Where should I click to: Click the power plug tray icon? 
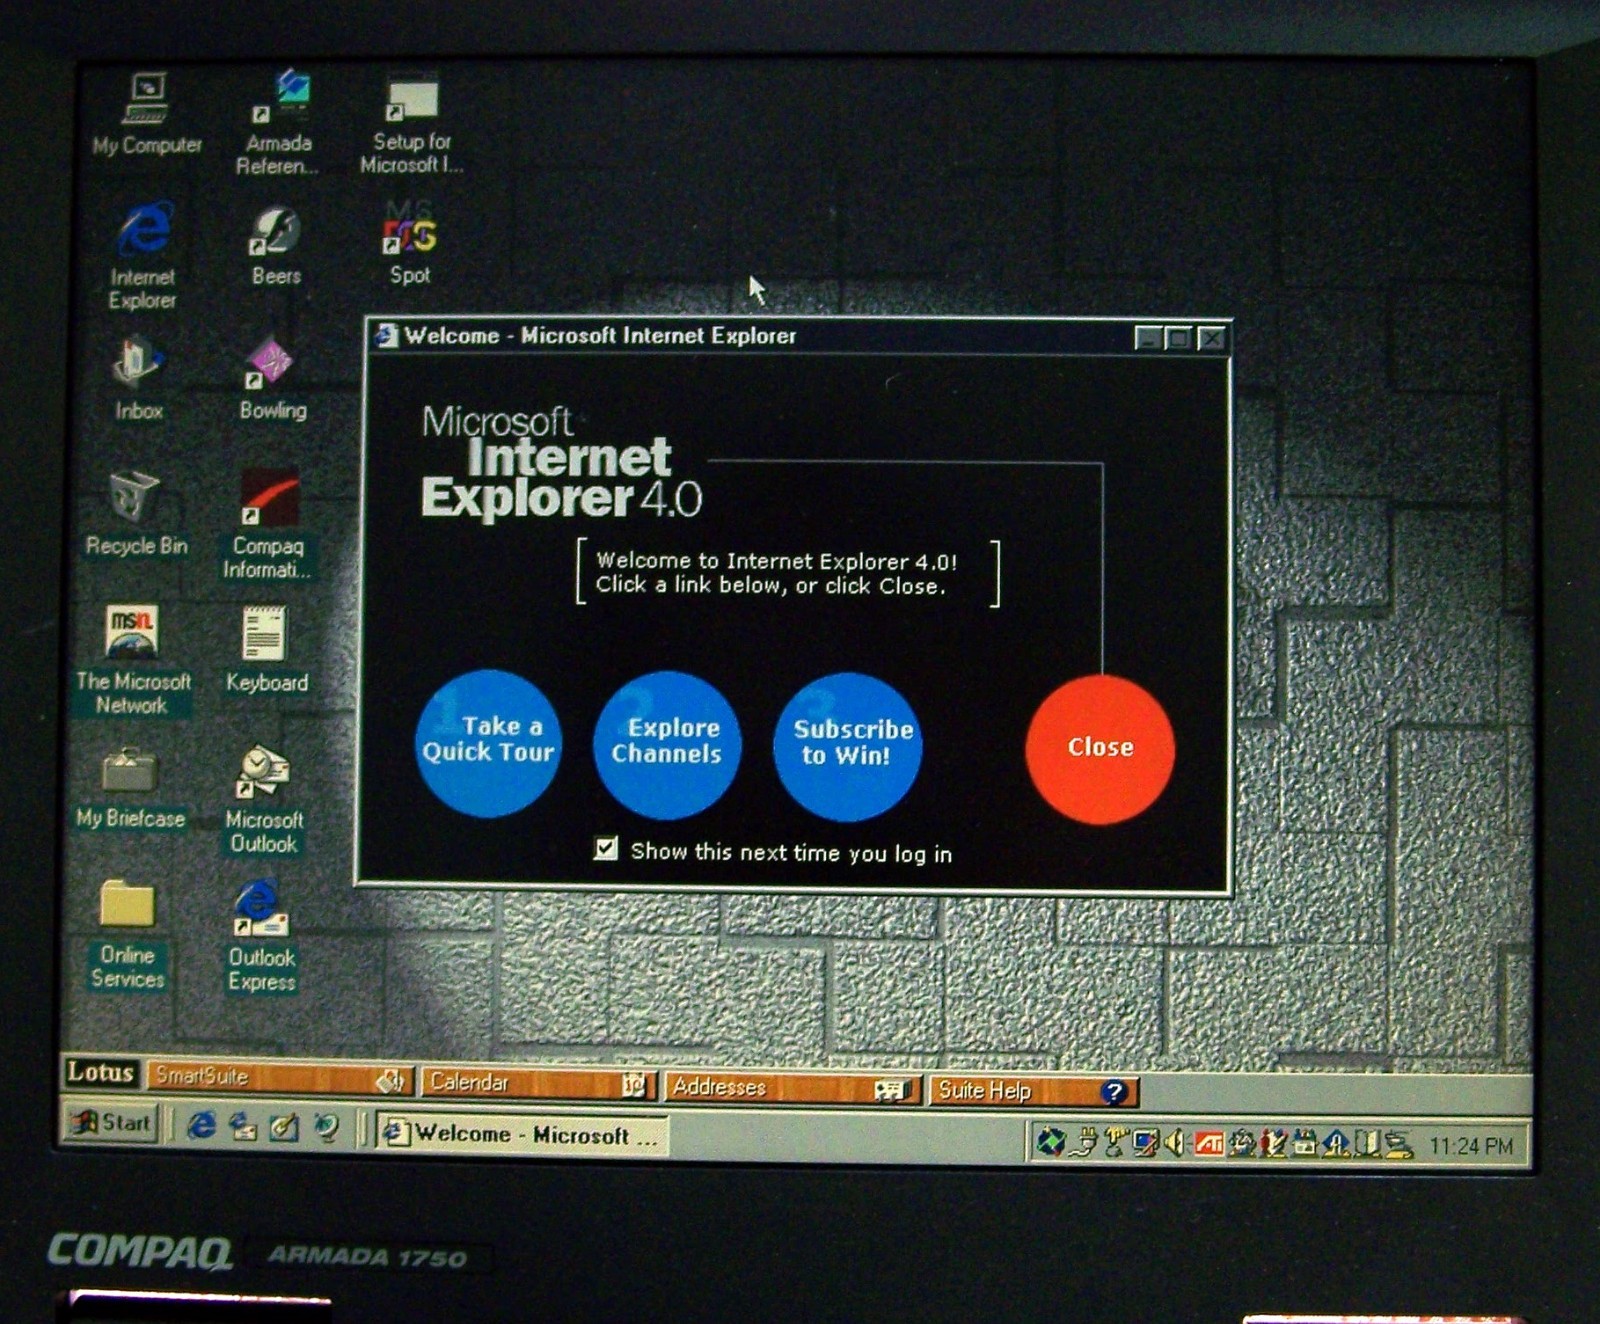pos(1083,1142)
